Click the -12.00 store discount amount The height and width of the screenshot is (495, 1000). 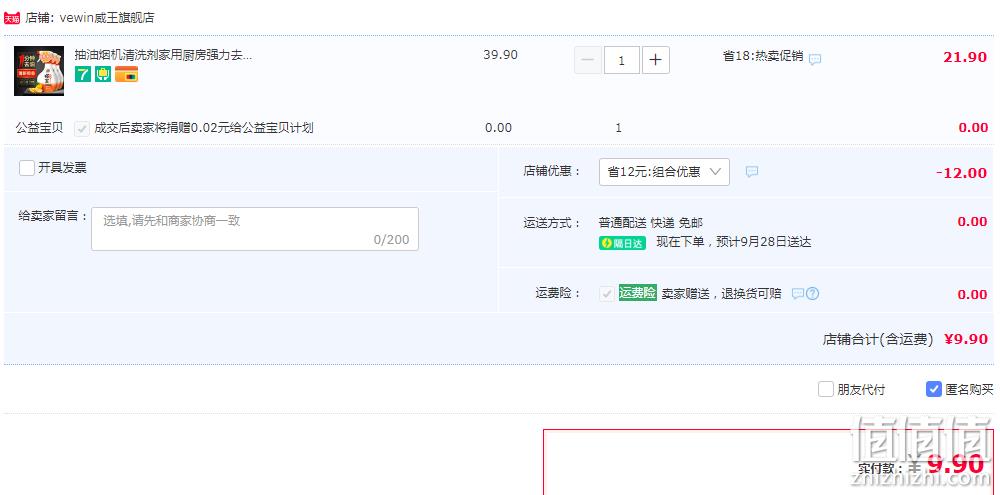[962, 173]
